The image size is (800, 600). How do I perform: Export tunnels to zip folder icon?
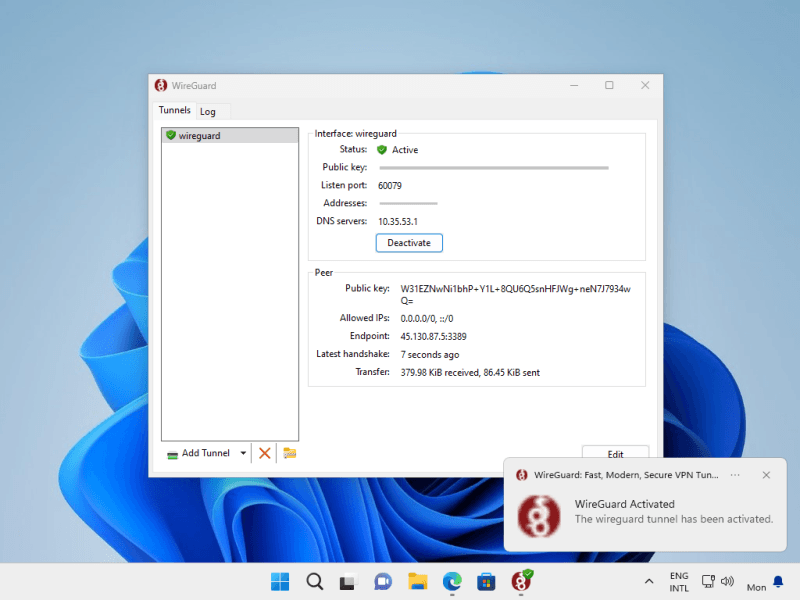tap(290, 453)
